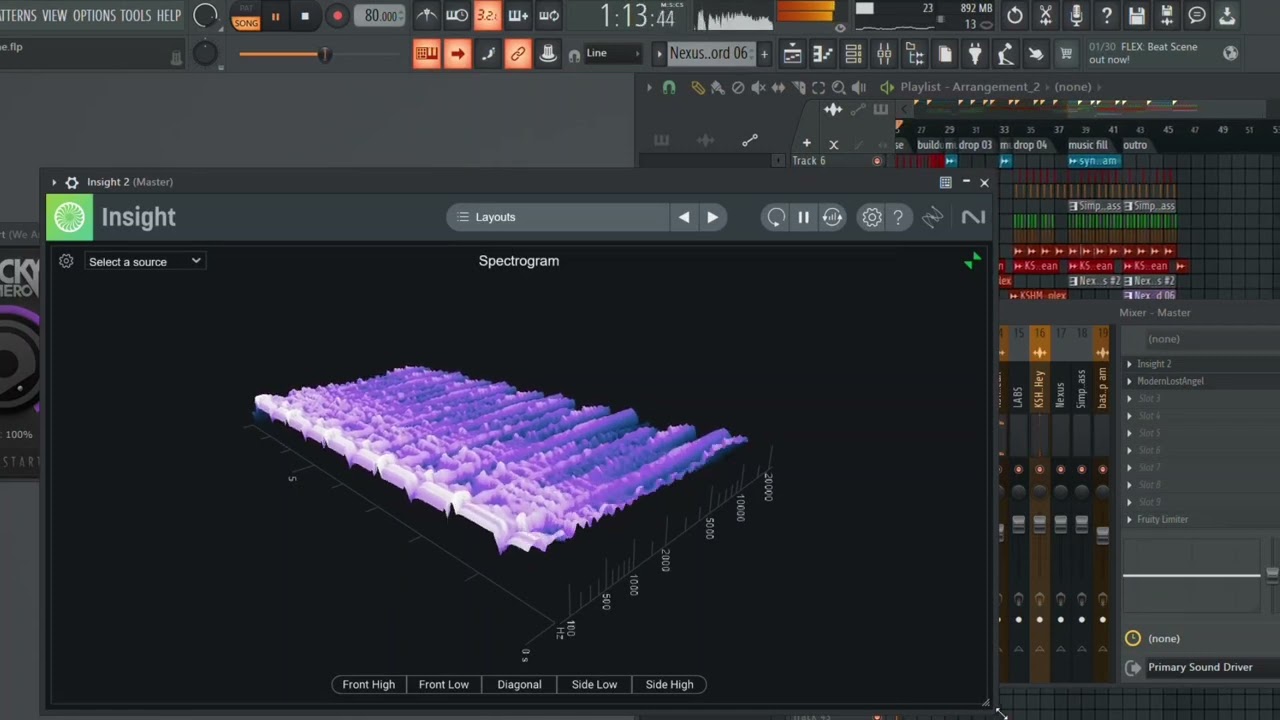Toggle the 3-2-1 countdown before recording

pyautogui.click(x=487, y=15)
